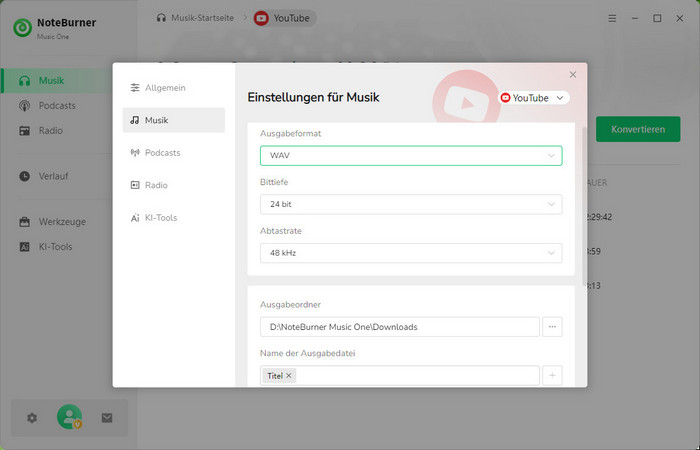The image size is (700, 450).
Task: Open the user account avatar
Action: (69, 417)
